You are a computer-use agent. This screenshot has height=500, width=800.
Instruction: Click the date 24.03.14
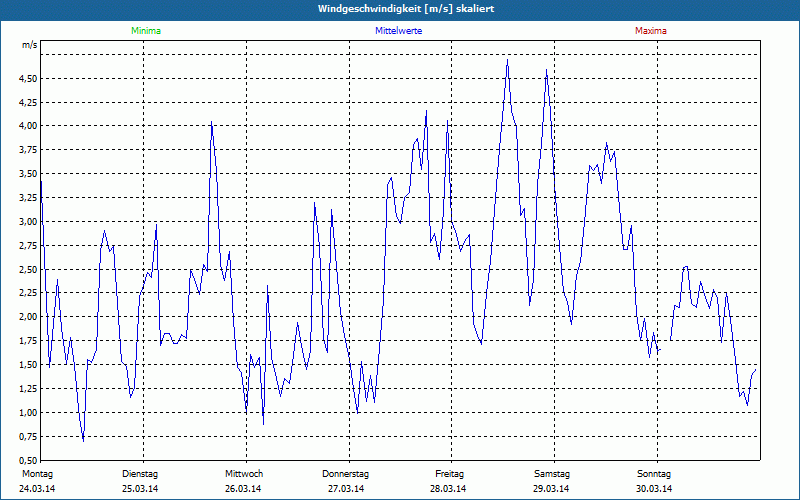37,489
